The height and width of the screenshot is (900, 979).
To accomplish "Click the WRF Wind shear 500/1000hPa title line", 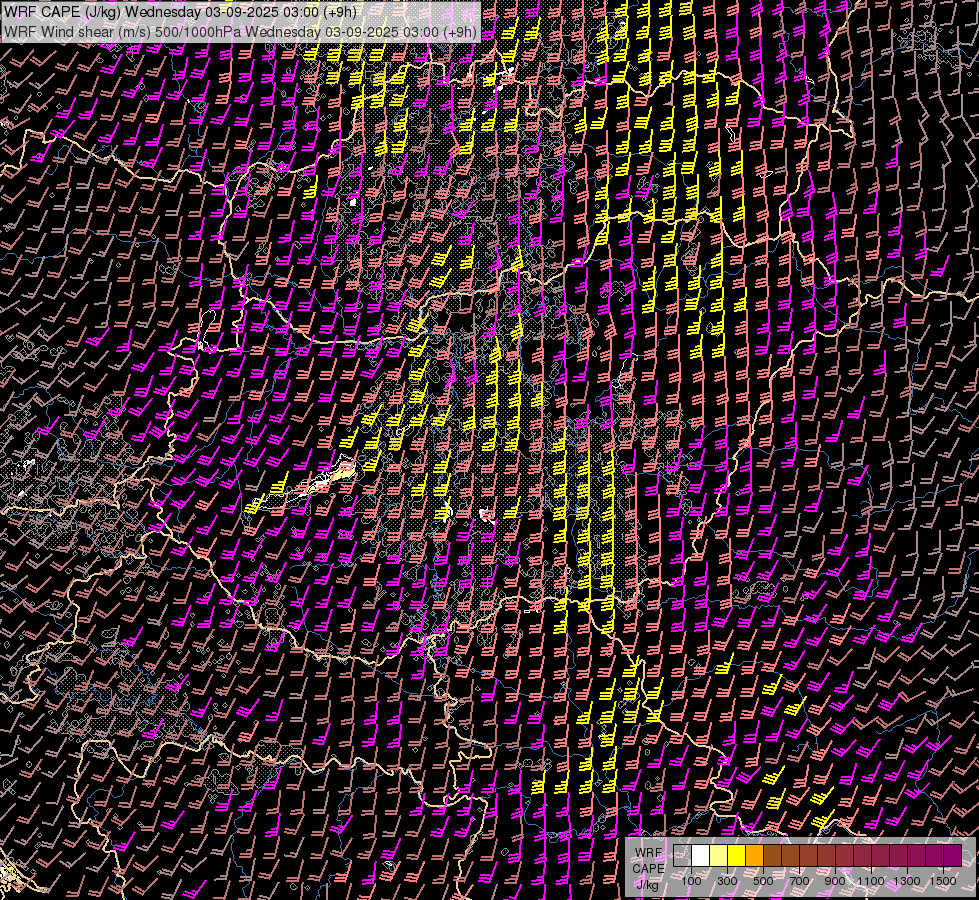I will pyautogui.click(x=240, y=32).
